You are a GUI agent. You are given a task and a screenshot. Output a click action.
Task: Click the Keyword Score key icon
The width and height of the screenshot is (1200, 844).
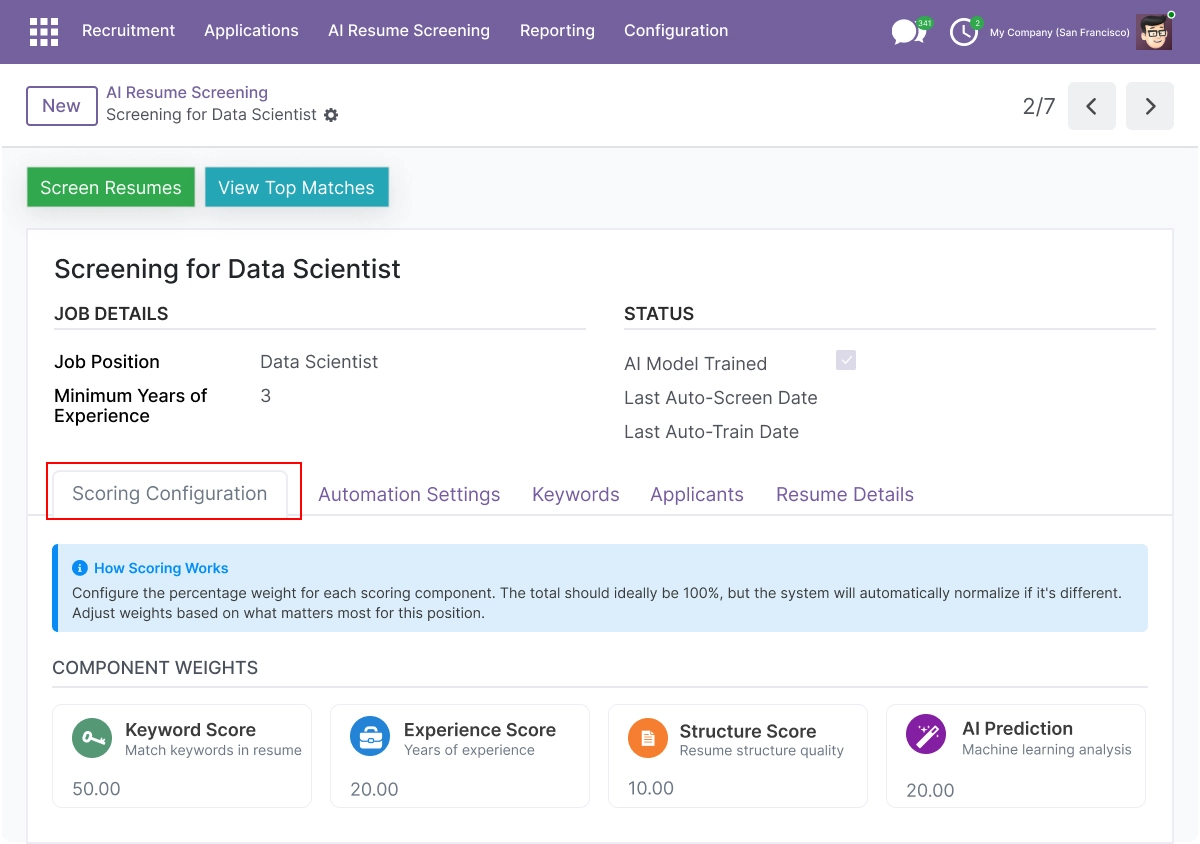(x=92, y=738)
